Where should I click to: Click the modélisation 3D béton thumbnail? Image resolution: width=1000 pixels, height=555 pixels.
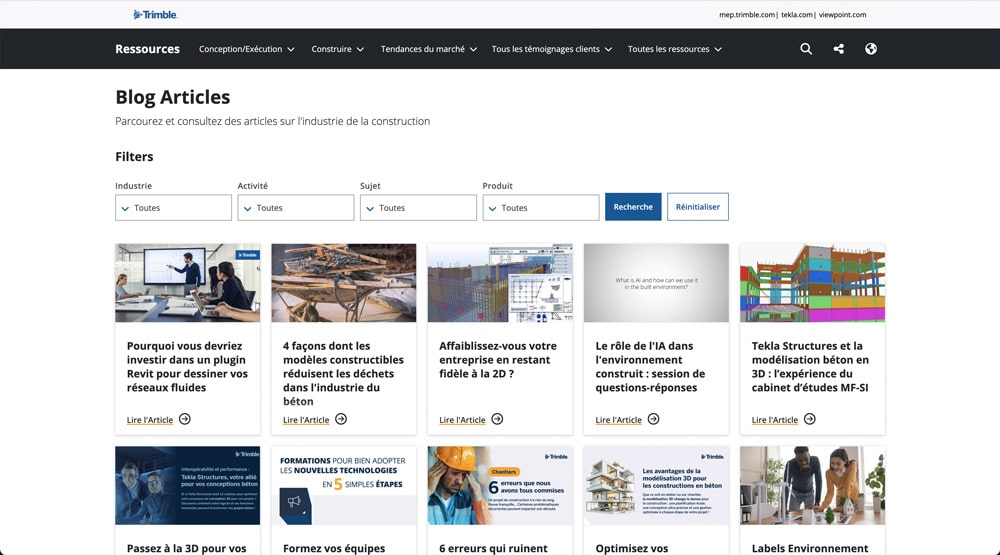656,485
